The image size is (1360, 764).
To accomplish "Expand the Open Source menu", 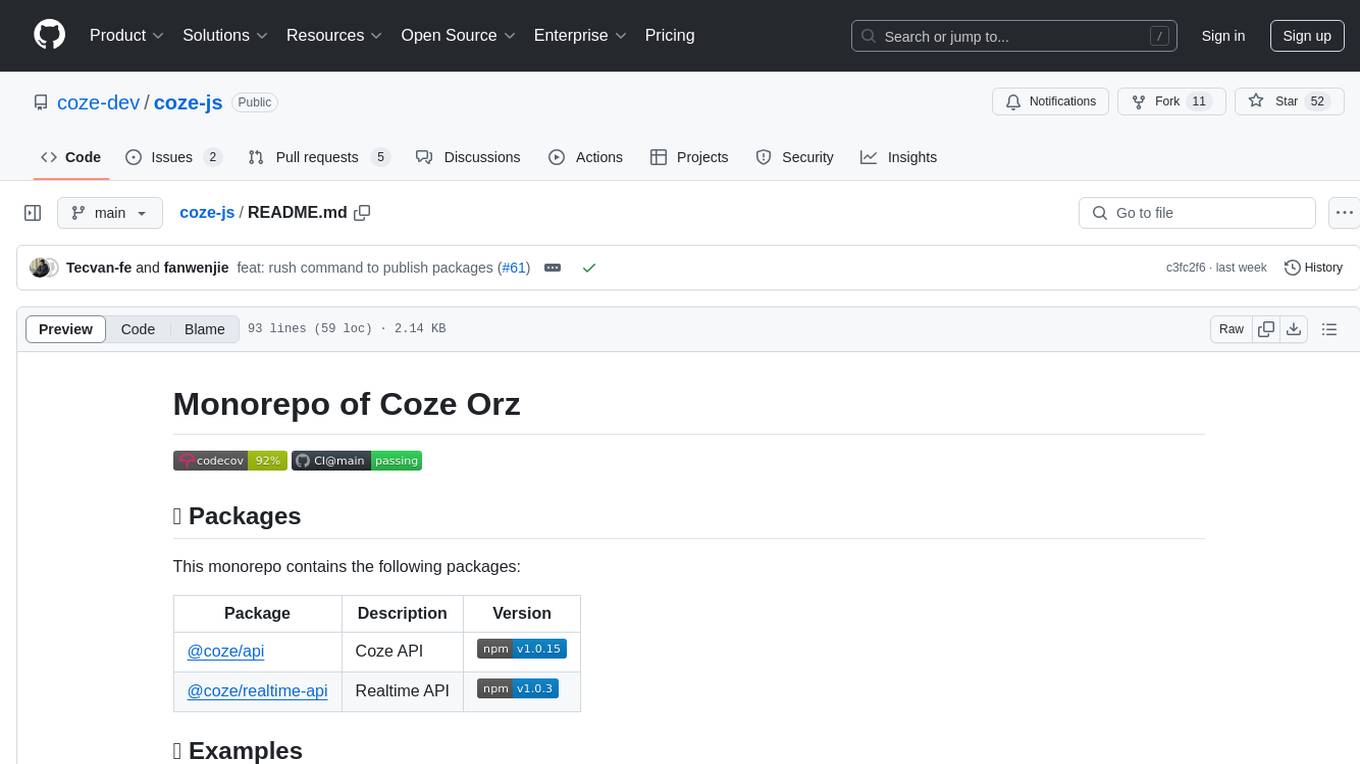I will pyautogui.click(x=458, y=35).
